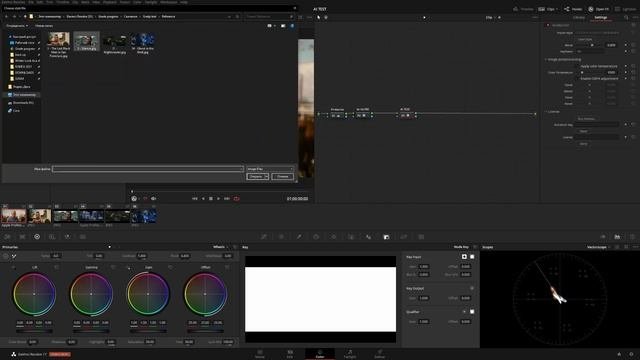Image resolution: width=640 pixels, height=360 pixels.
Task: Click Paste under Activation key
Action: (584, 131)
